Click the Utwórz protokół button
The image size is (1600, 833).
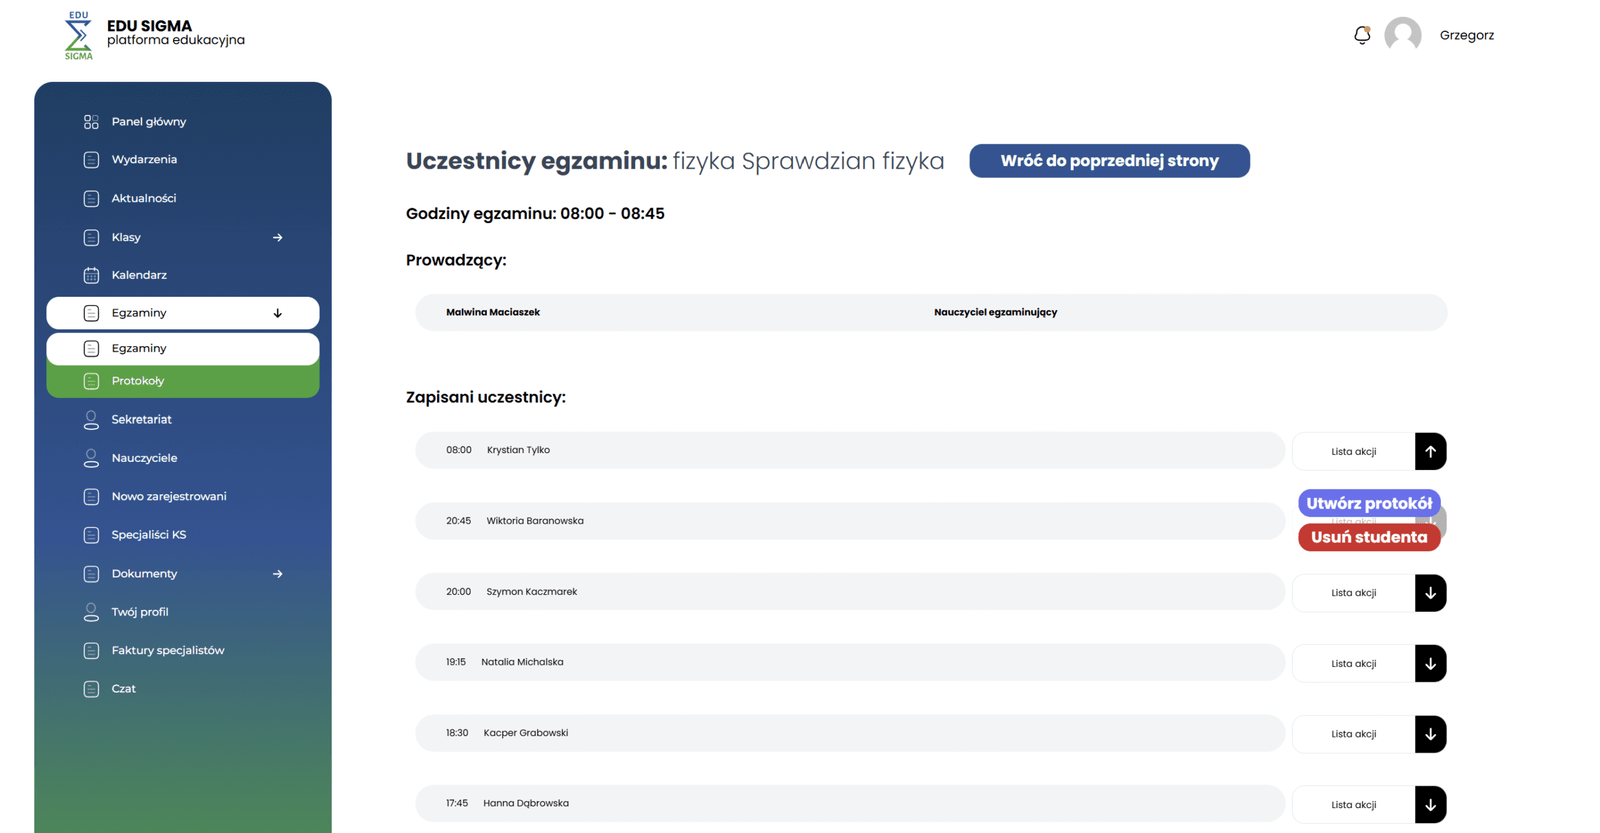pyautogui.click(x=1368, y=503)
